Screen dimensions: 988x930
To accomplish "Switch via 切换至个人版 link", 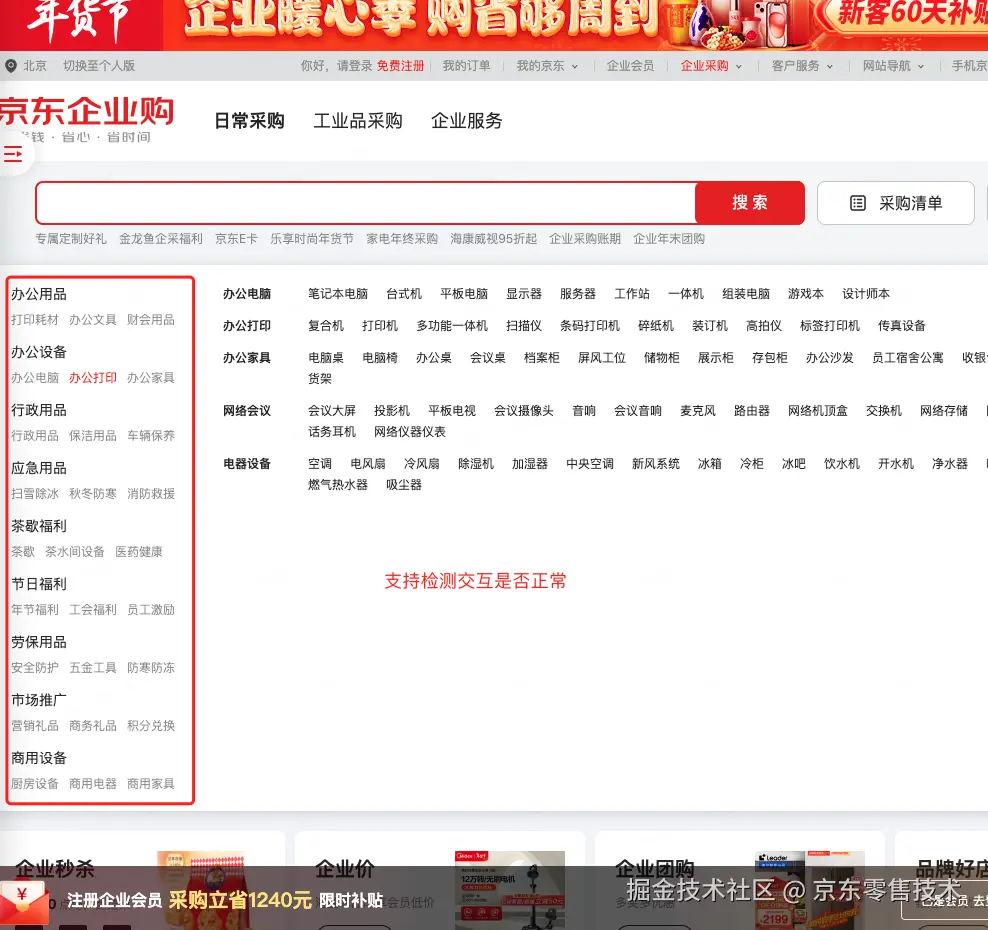I will pos(99,66).
